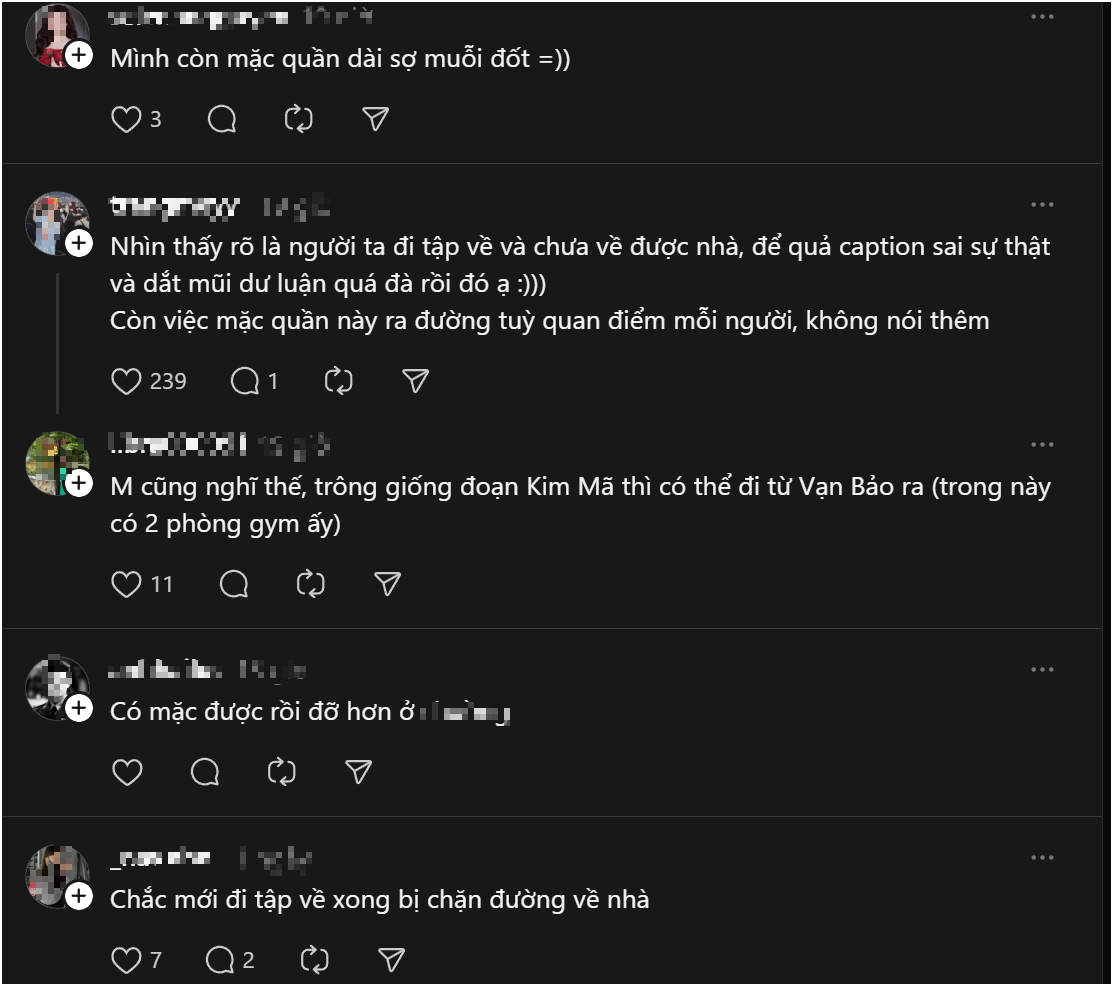Open more options for the 'Nhìn thấy rõ' comment

point(1042,205)
